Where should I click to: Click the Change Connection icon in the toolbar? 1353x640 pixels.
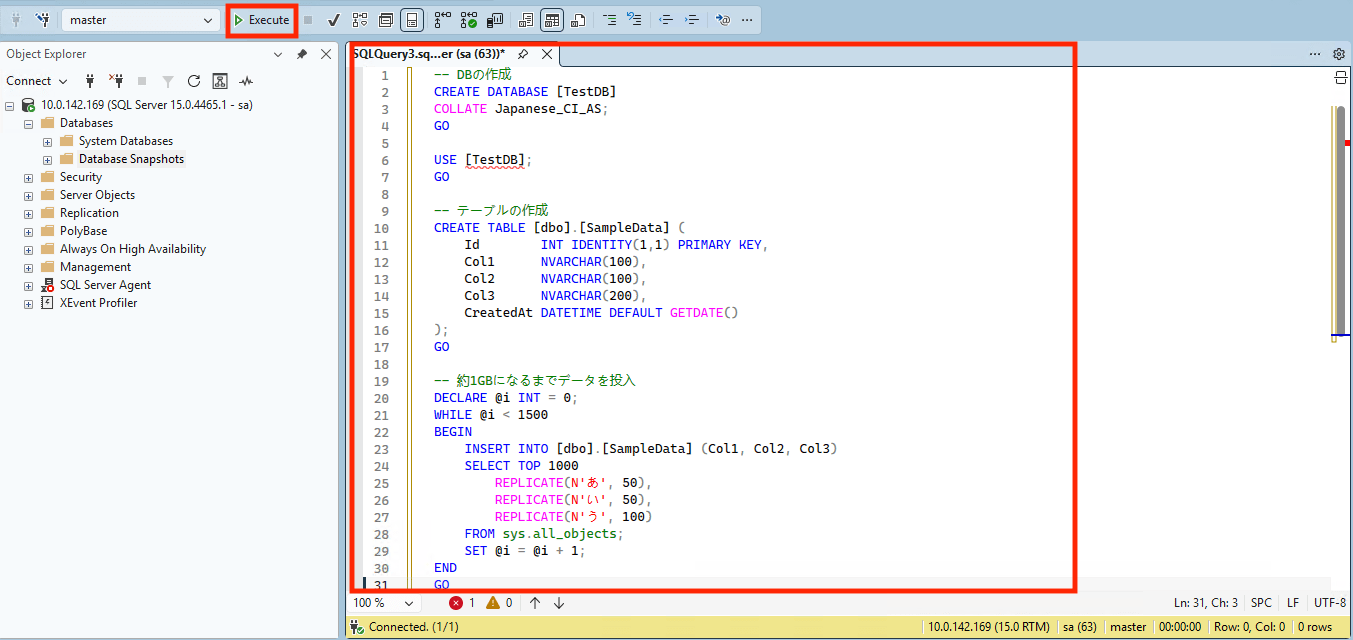43,20
